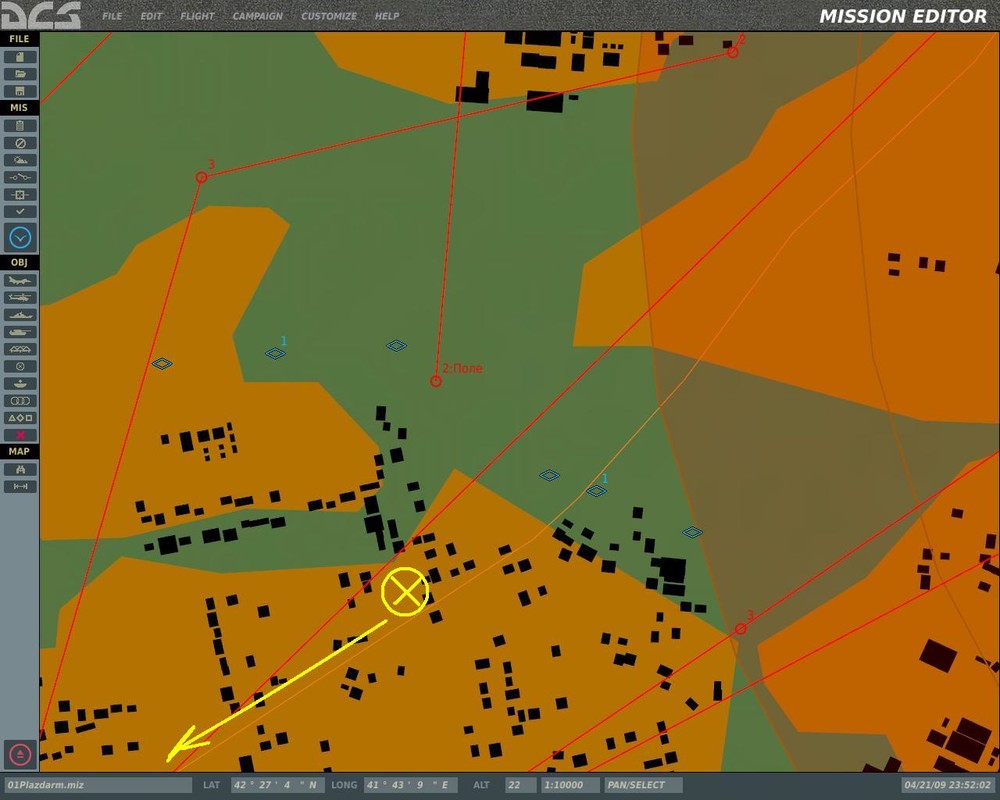Click the round red icon at sidebar bottom
This screenshot has width=1000, height=800.
click(x=20, y=755)
